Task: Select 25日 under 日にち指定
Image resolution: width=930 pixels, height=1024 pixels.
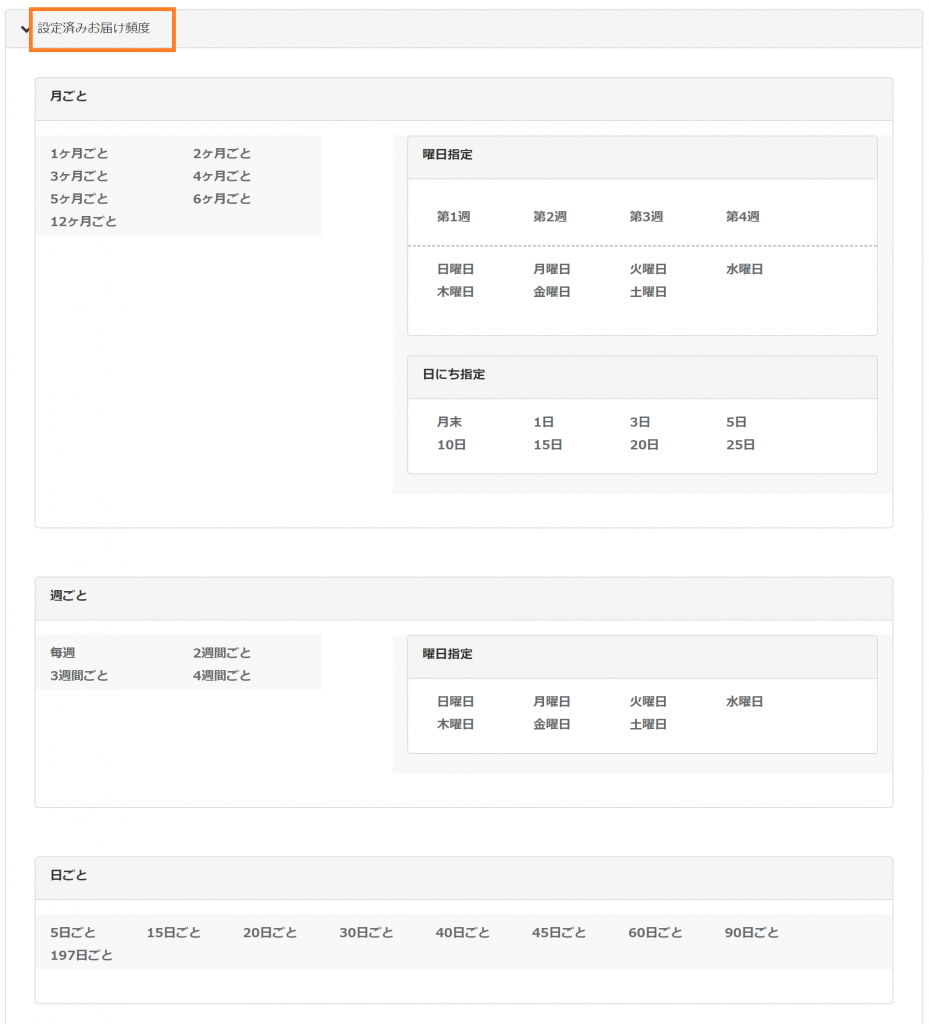Action: 740,445
